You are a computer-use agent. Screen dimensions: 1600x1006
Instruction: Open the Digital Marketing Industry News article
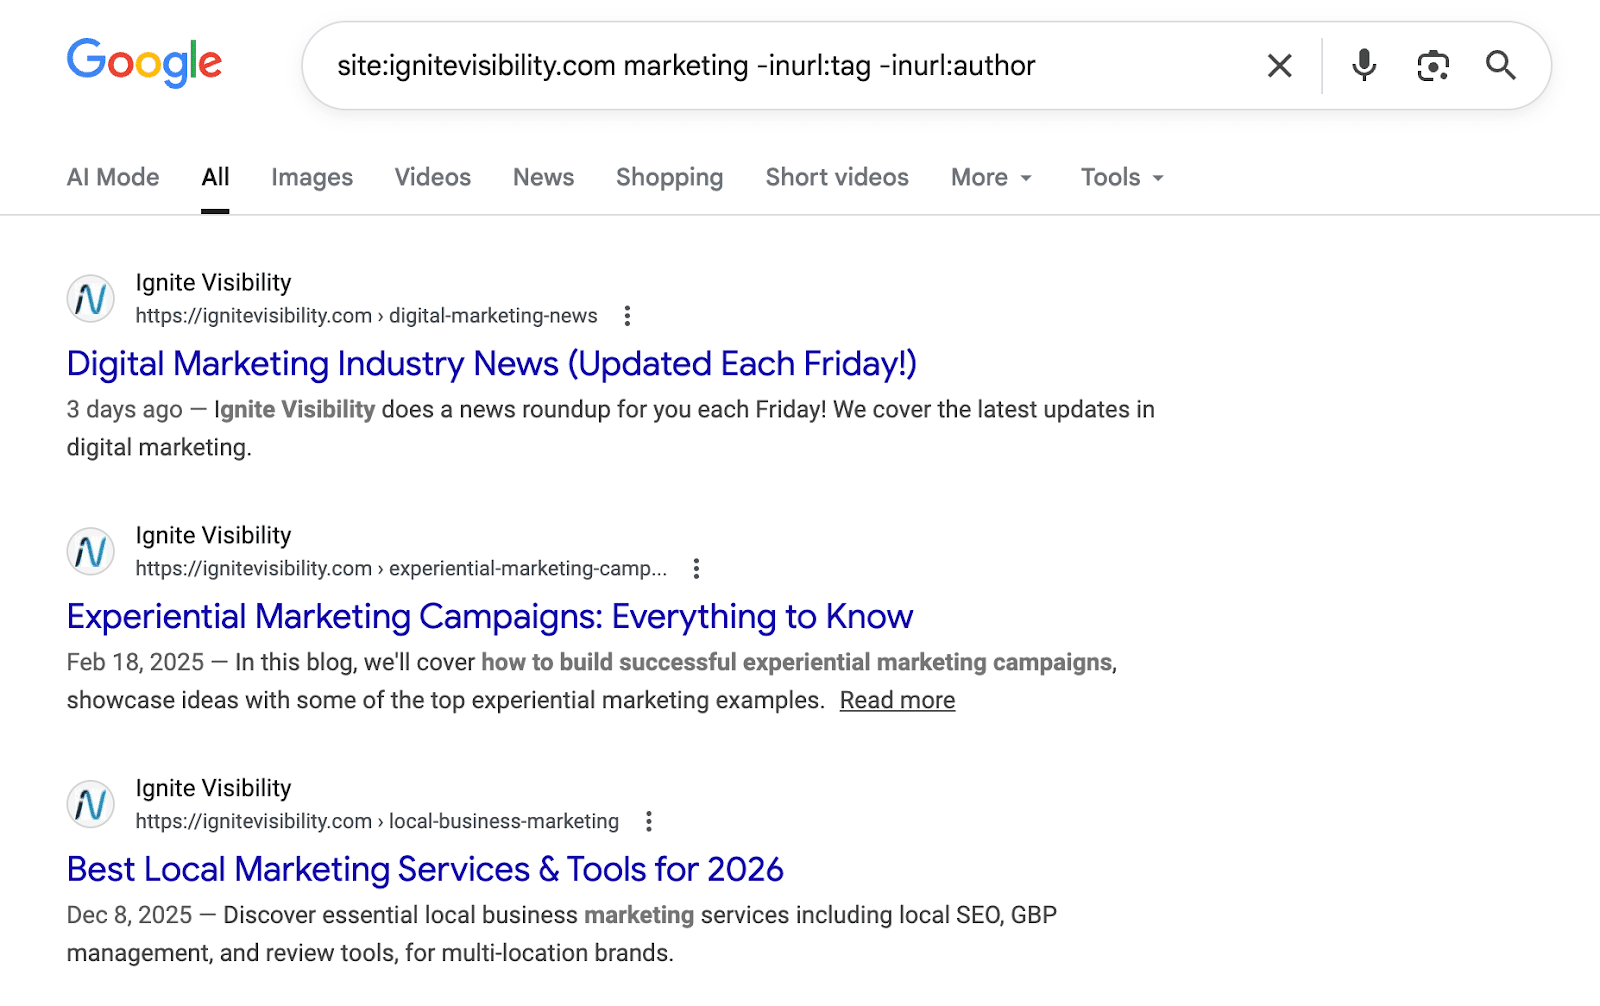pos(491,363)
